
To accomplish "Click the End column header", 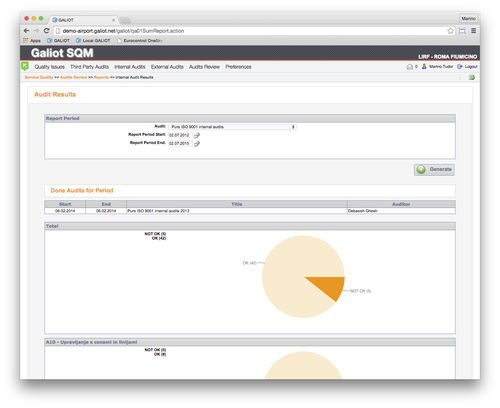I will pos(106,204).
